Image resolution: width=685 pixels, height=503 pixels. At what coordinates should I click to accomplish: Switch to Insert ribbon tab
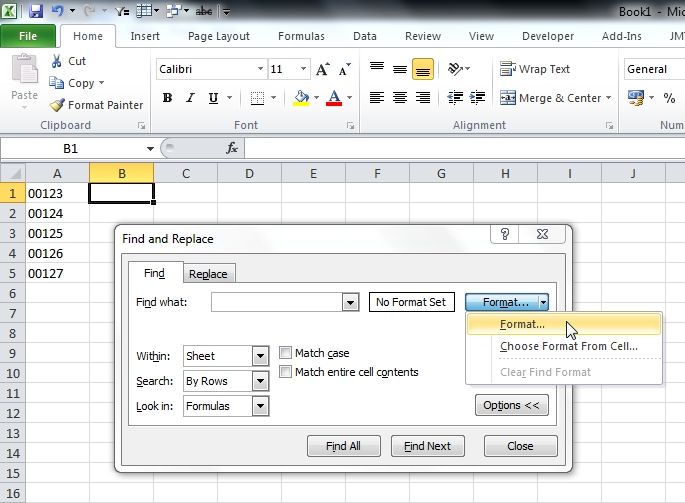coord(145,36)
